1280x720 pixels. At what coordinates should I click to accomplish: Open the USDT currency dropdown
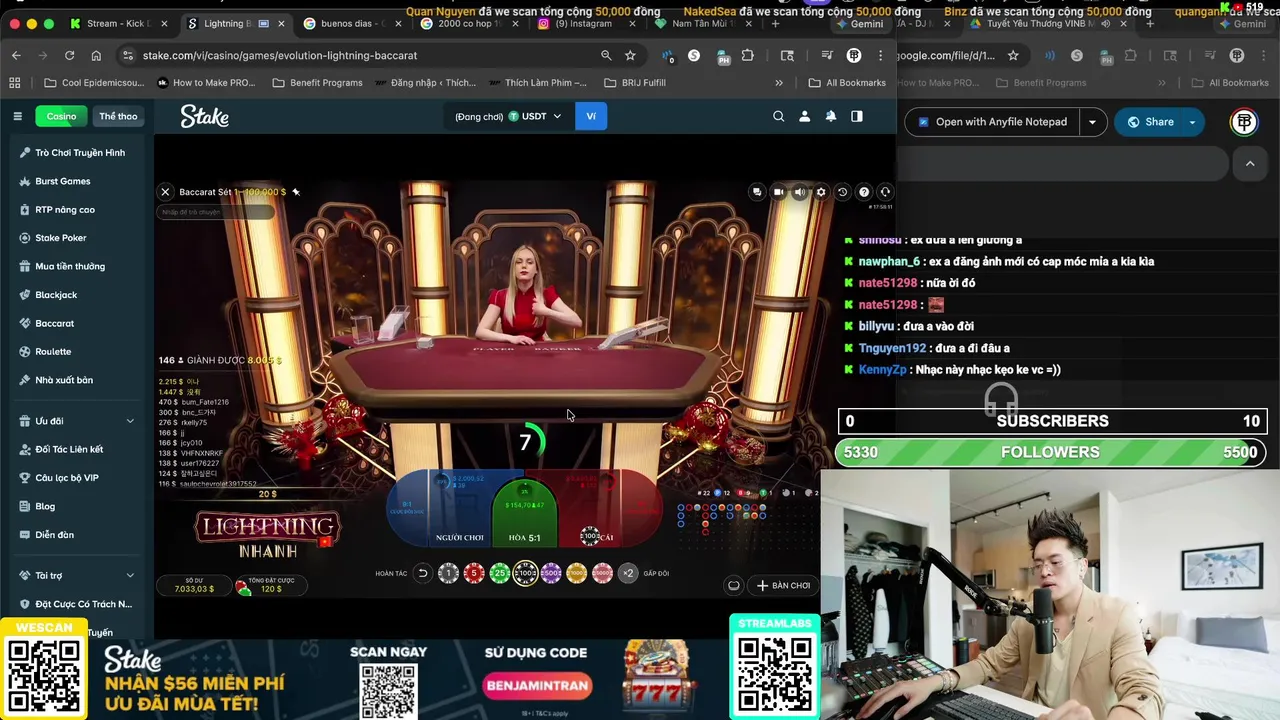pyautogui.click(x=535, y=116)
